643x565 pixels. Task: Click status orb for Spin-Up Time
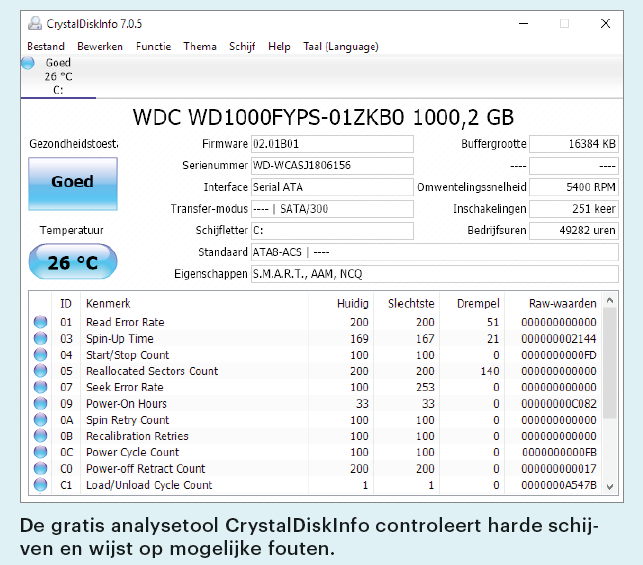tap(40, 339)
